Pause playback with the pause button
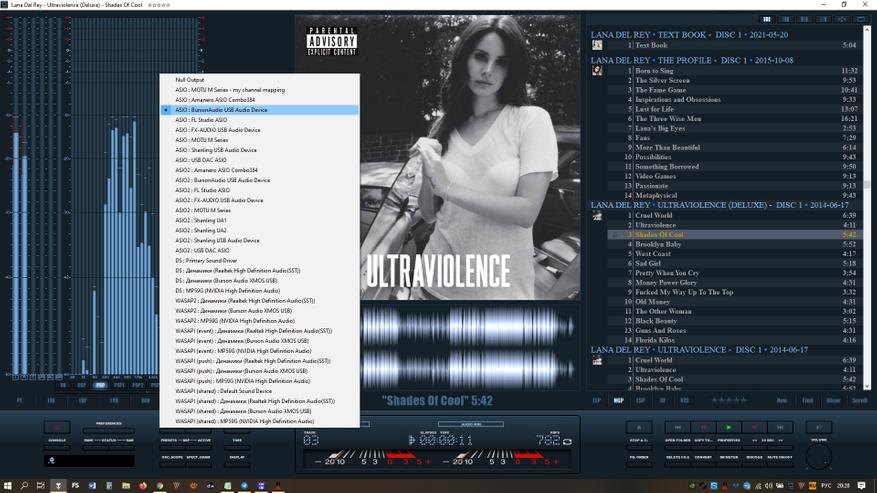Image resolution: width=877 pixels, height=493 pixels. [x=703, y=428]
